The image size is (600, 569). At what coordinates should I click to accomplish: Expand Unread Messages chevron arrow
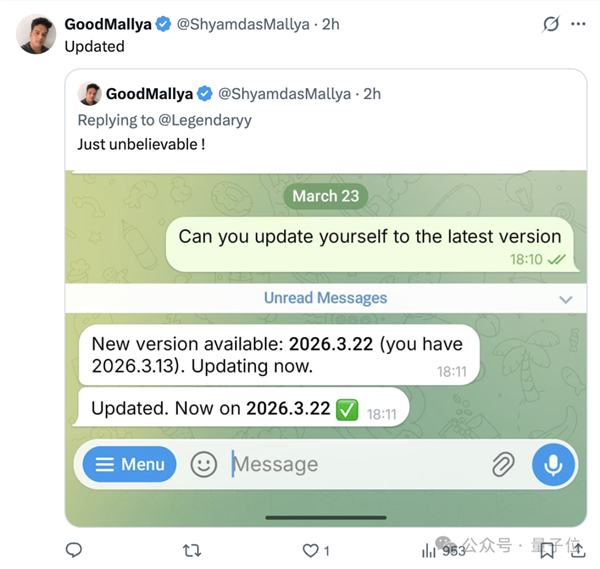coord(566,299)
